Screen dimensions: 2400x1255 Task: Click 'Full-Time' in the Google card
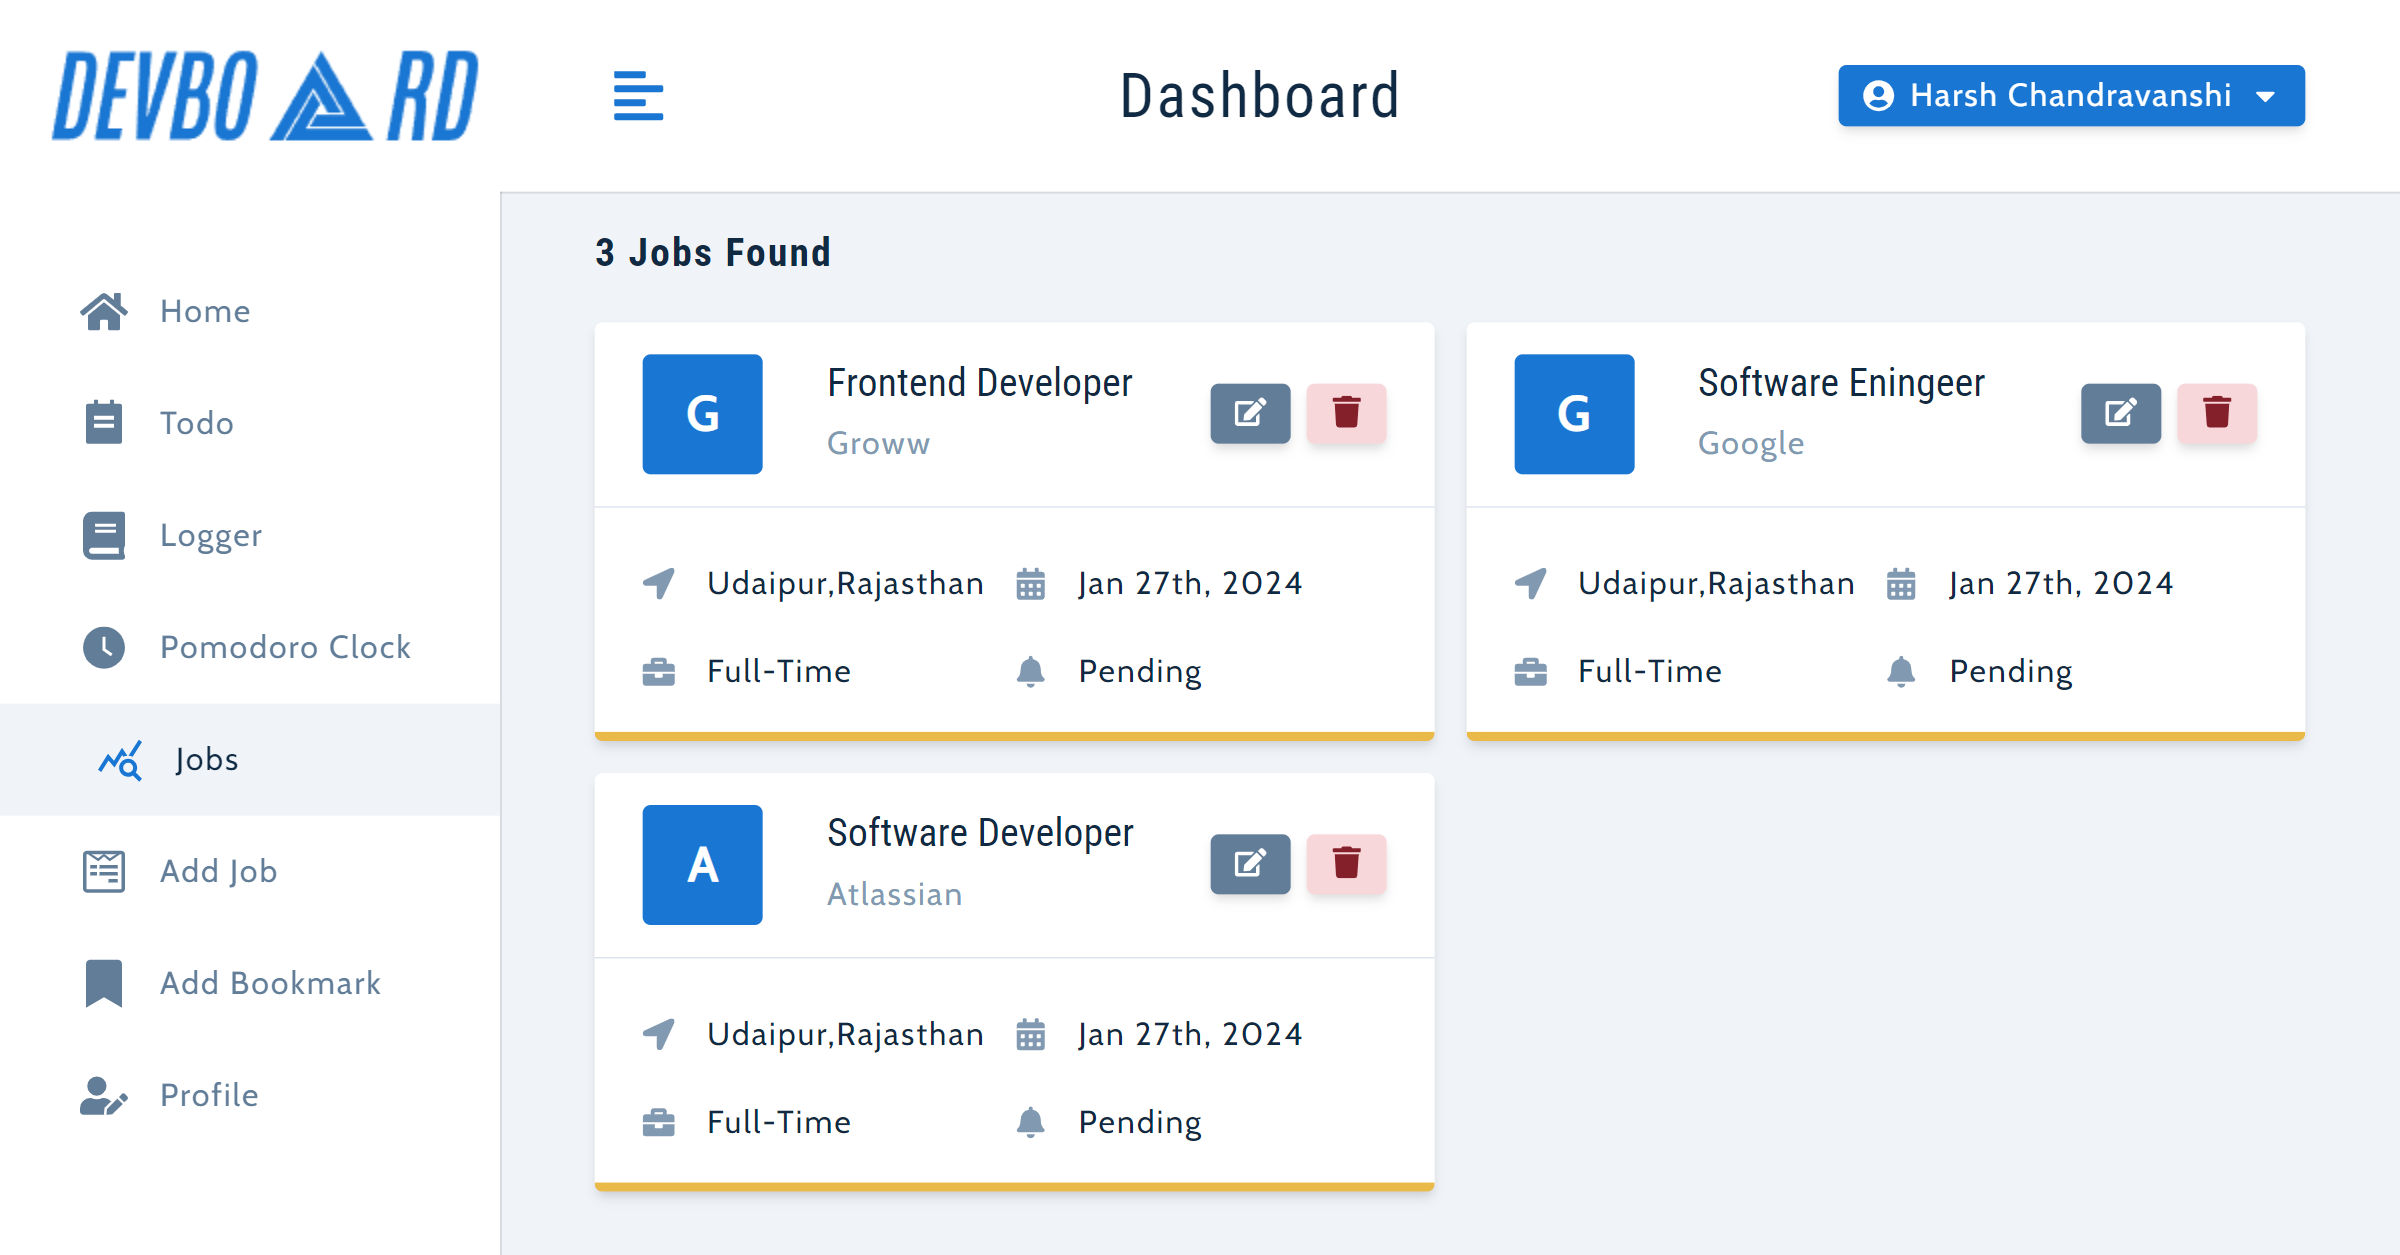coord(1650,672)
